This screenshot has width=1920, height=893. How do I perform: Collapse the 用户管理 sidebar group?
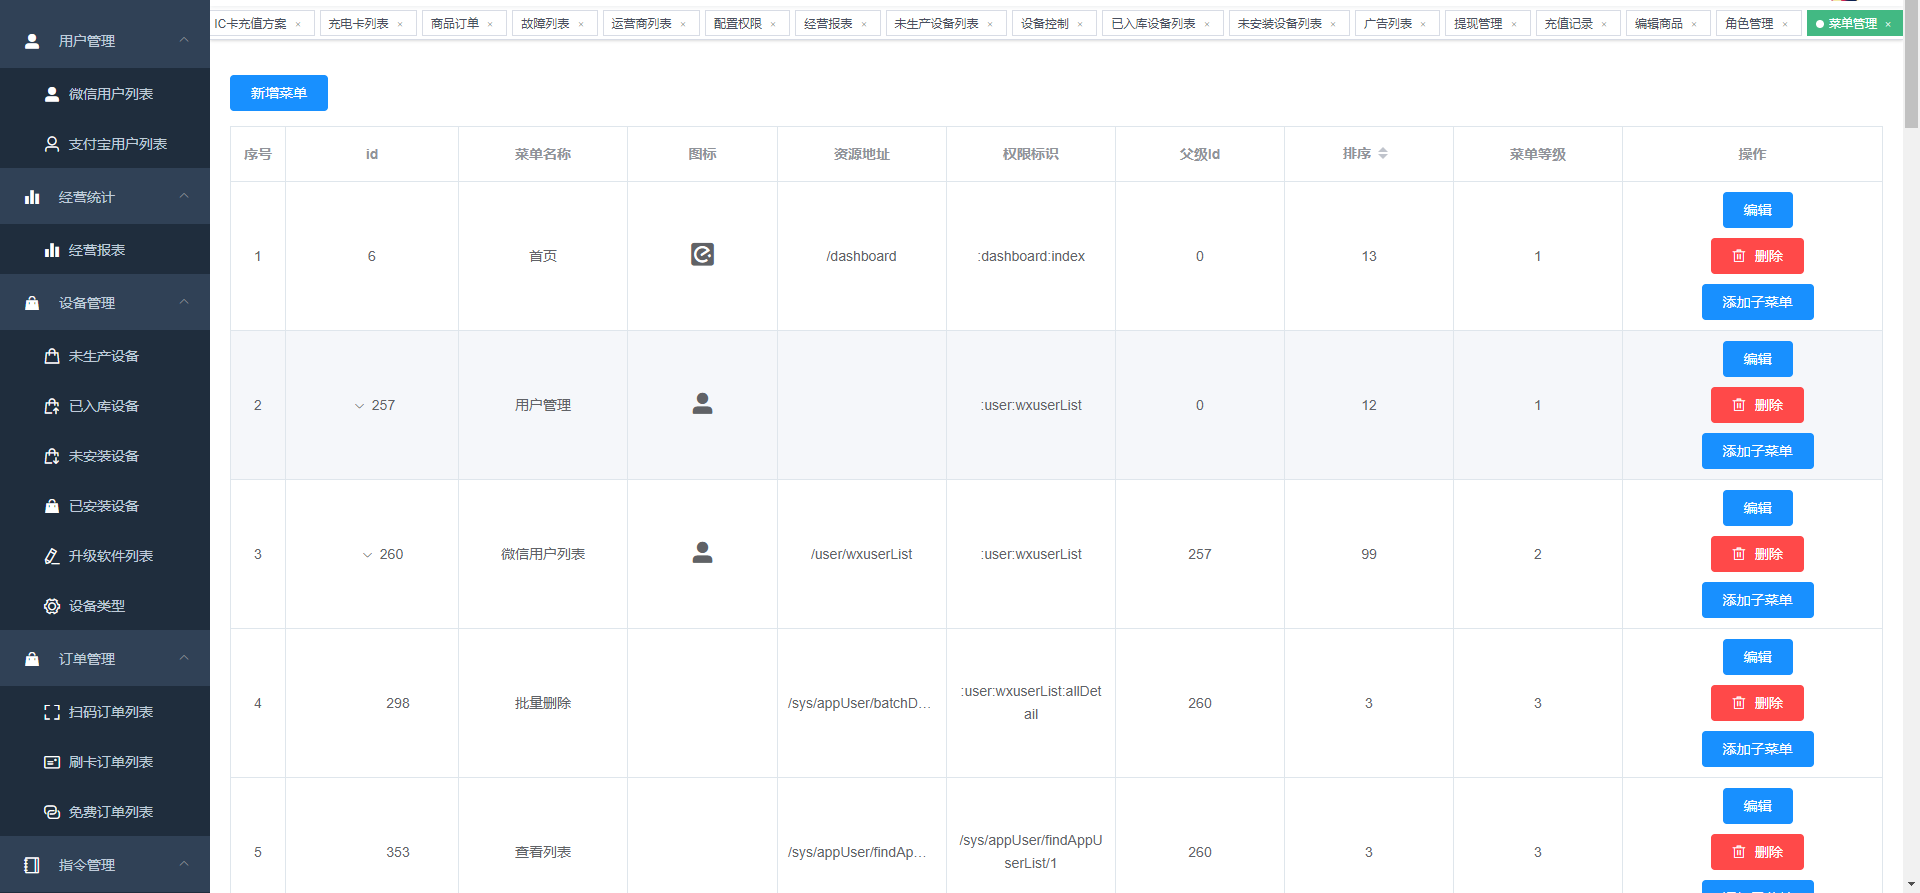coord(184,40)
